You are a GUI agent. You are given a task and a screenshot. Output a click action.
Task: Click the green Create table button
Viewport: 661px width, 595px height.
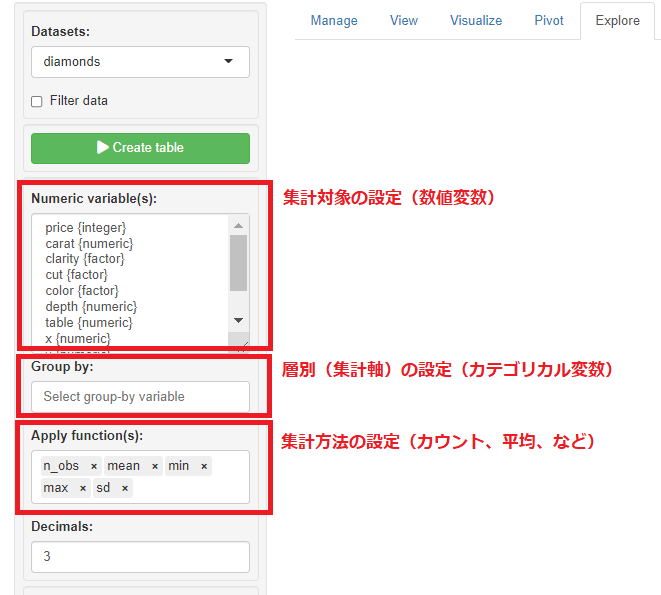140,148
